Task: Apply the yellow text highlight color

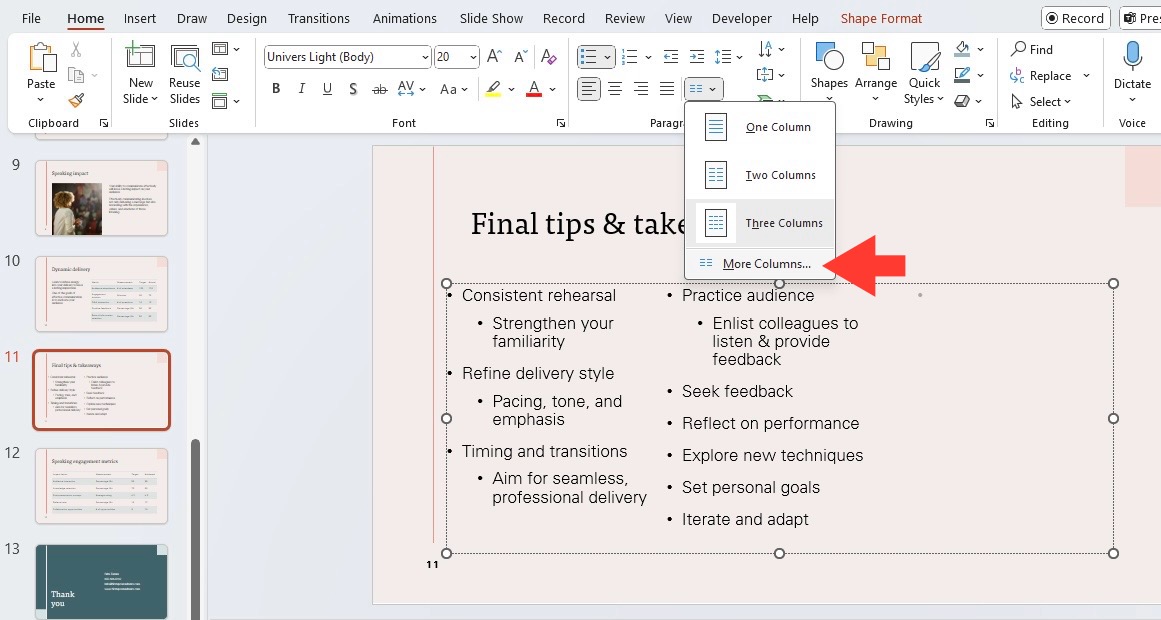Action: pyautogui.click(x=493, y=89)
